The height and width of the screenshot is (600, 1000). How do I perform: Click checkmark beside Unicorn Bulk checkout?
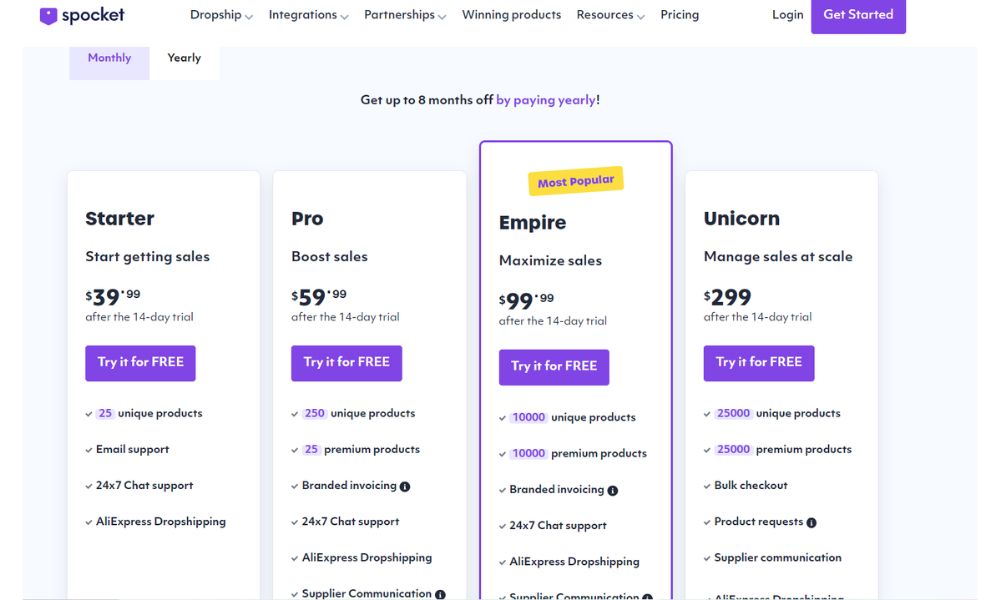[707, 486]
